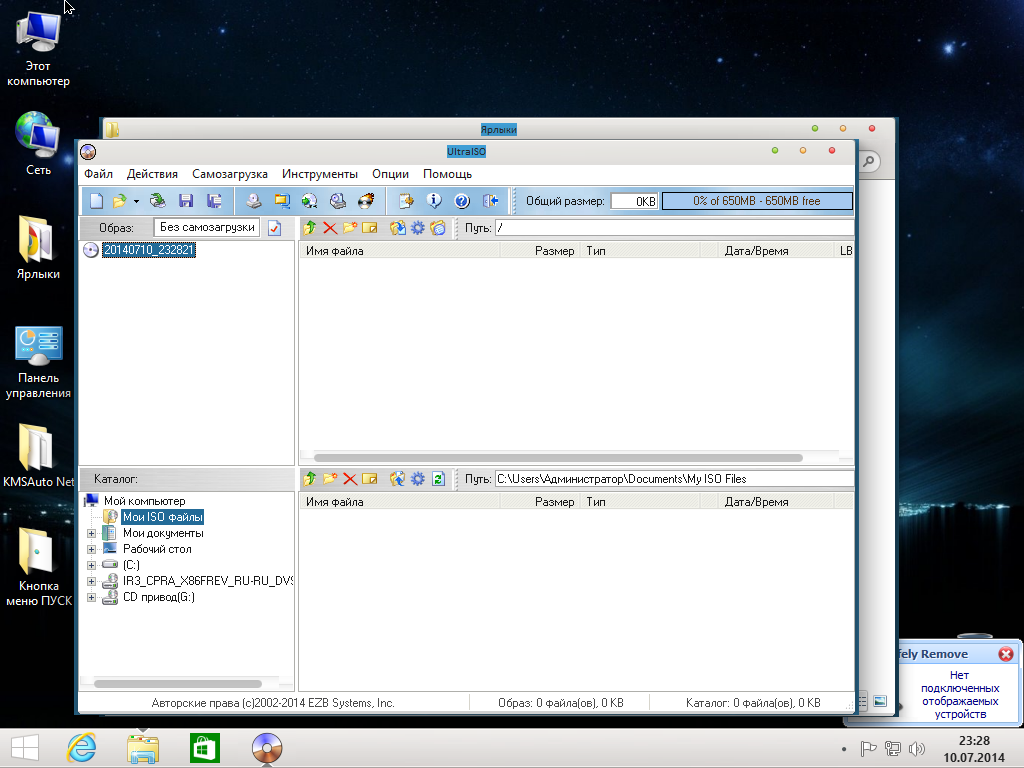Click the red Delete X in the catalog pane toolbar
The height and width of the screenshot is (768, 1024).
tap(350, 479)
